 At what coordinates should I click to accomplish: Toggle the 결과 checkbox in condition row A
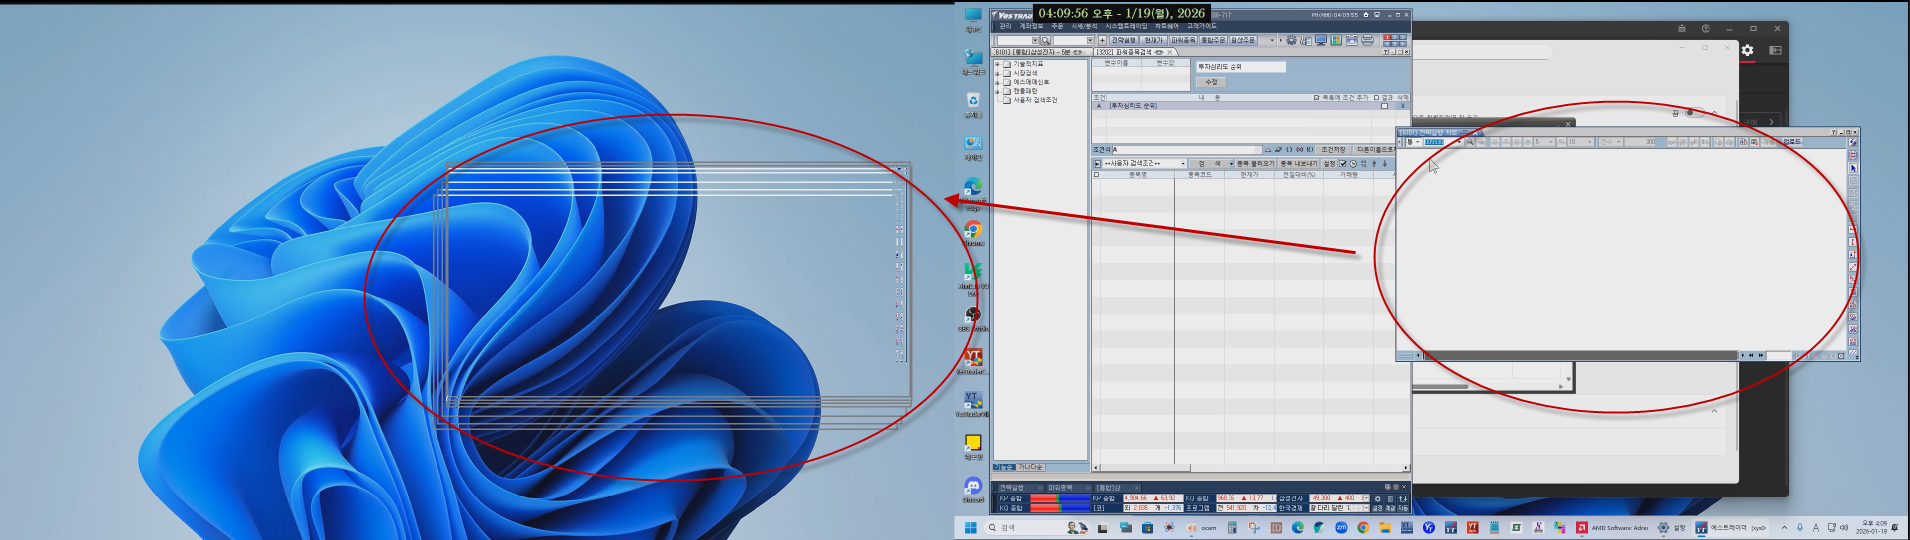pyautogui.click(x=1384, y=106)
